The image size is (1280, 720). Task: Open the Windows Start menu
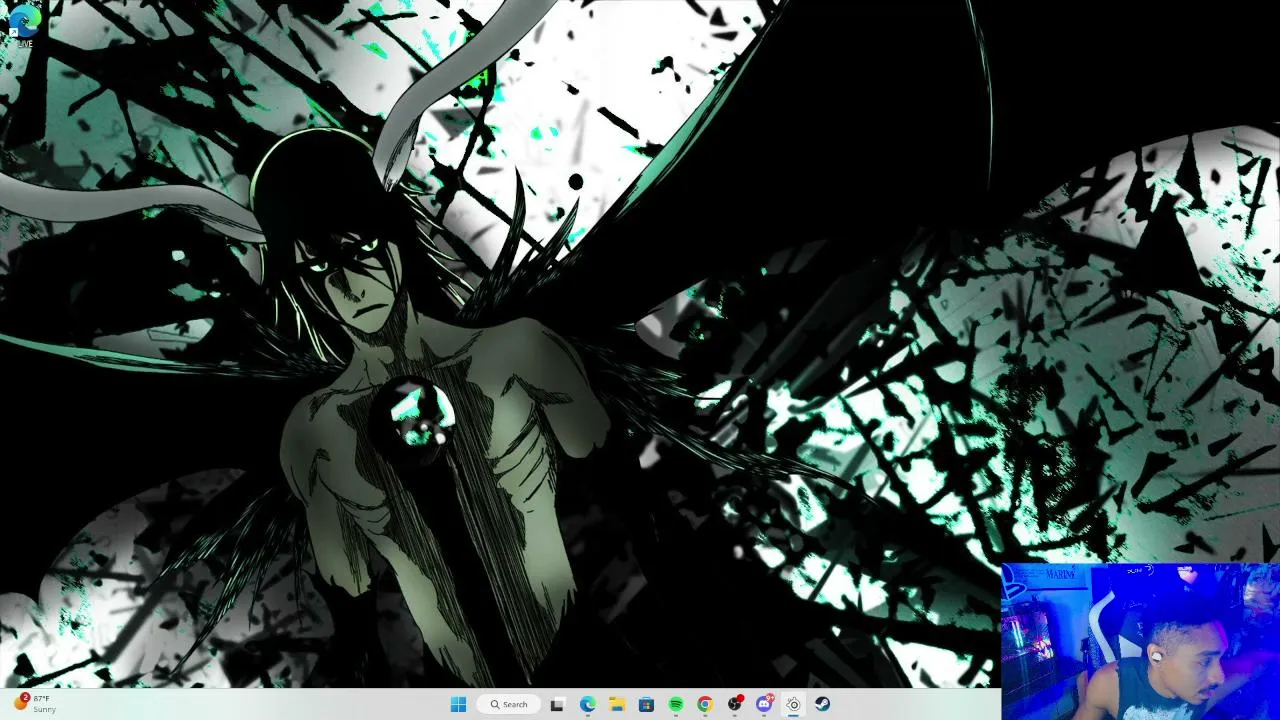(458, 704)
